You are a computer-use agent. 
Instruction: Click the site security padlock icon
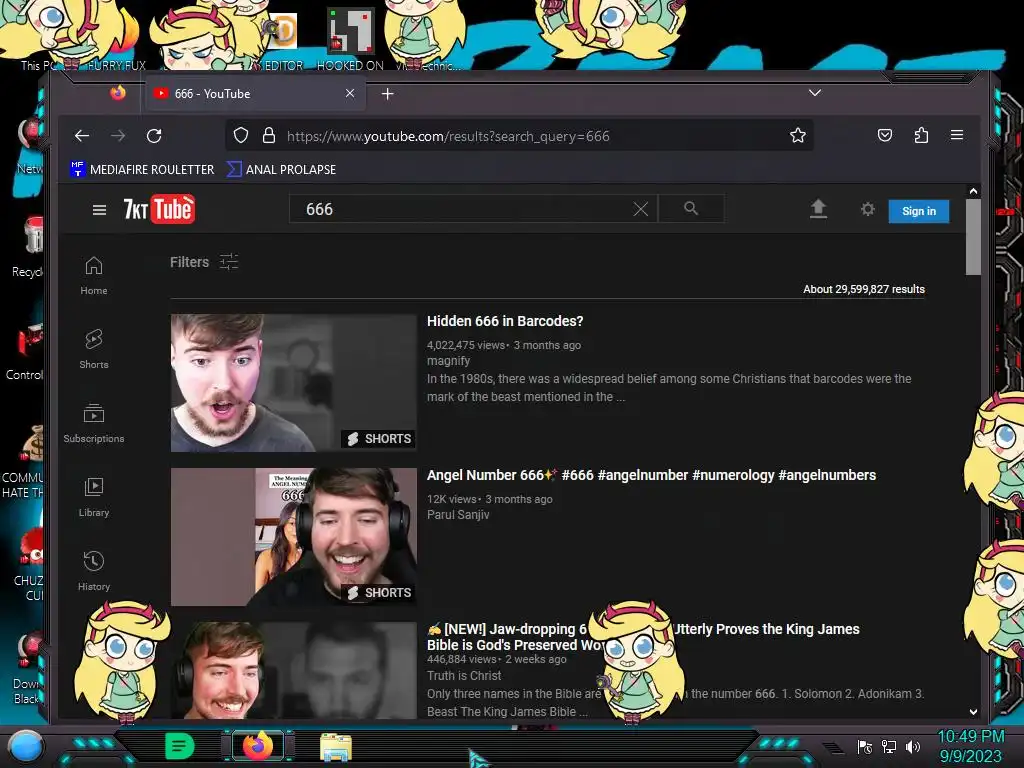click(268, 135)
